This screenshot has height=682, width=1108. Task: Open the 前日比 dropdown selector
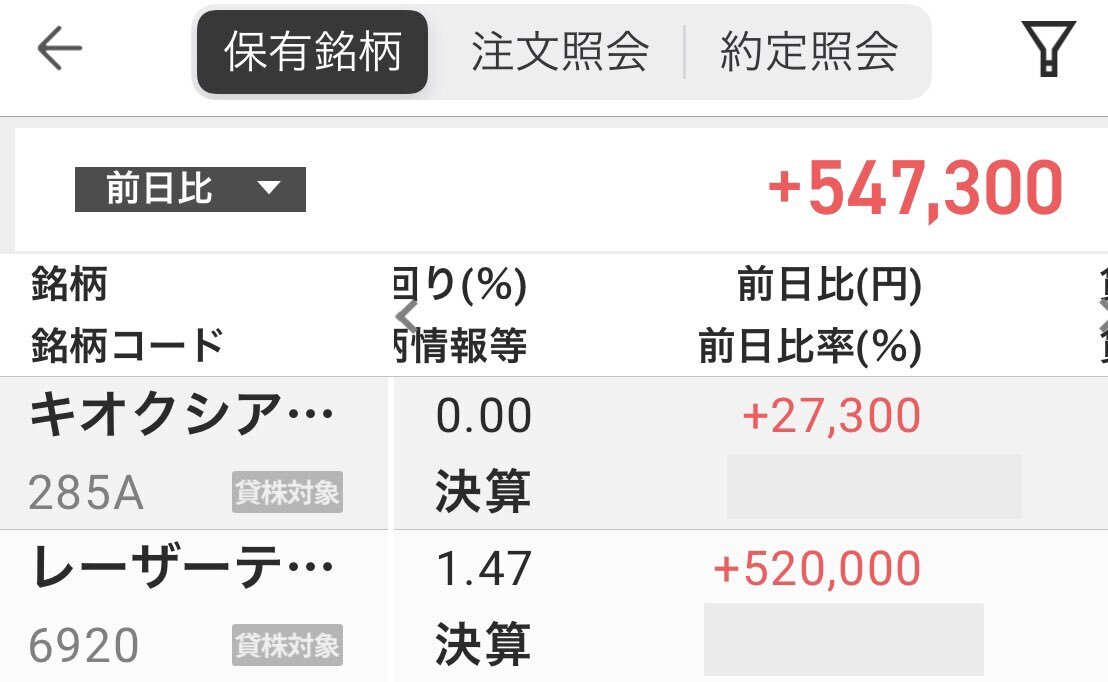(x=190, y=189)
